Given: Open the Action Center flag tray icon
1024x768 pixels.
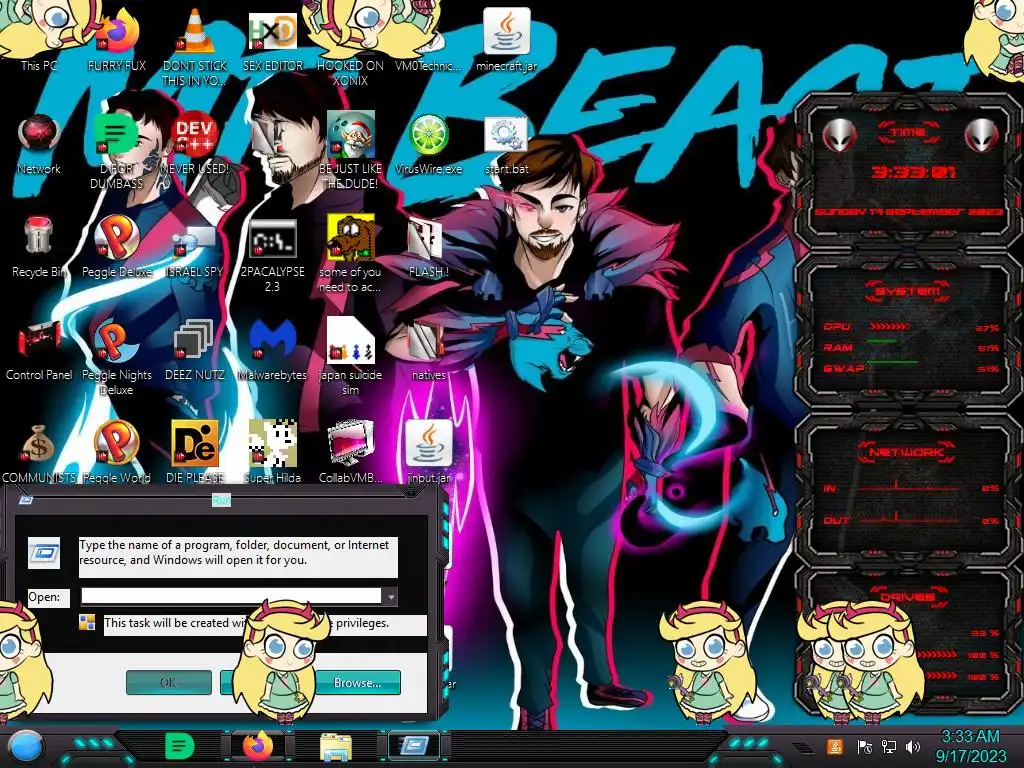Looking at the screenshot, I should coord(865,746).
